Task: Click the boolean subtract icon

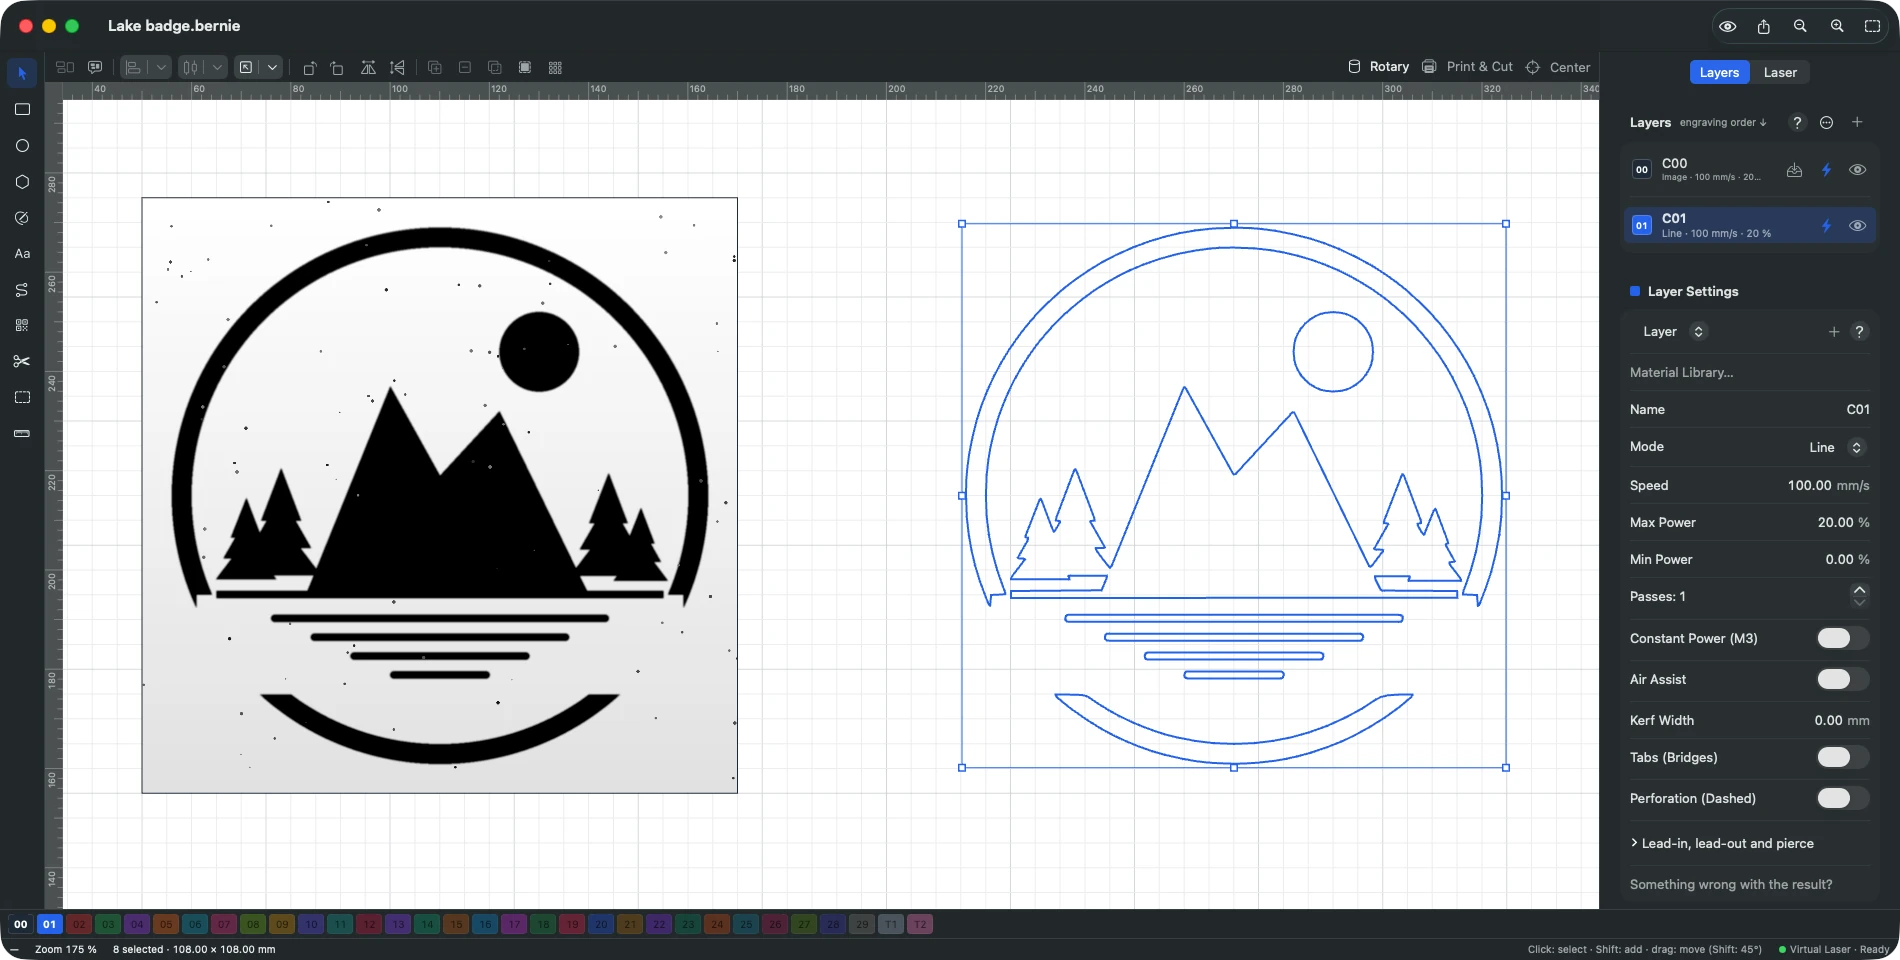Action: [465, 67]
